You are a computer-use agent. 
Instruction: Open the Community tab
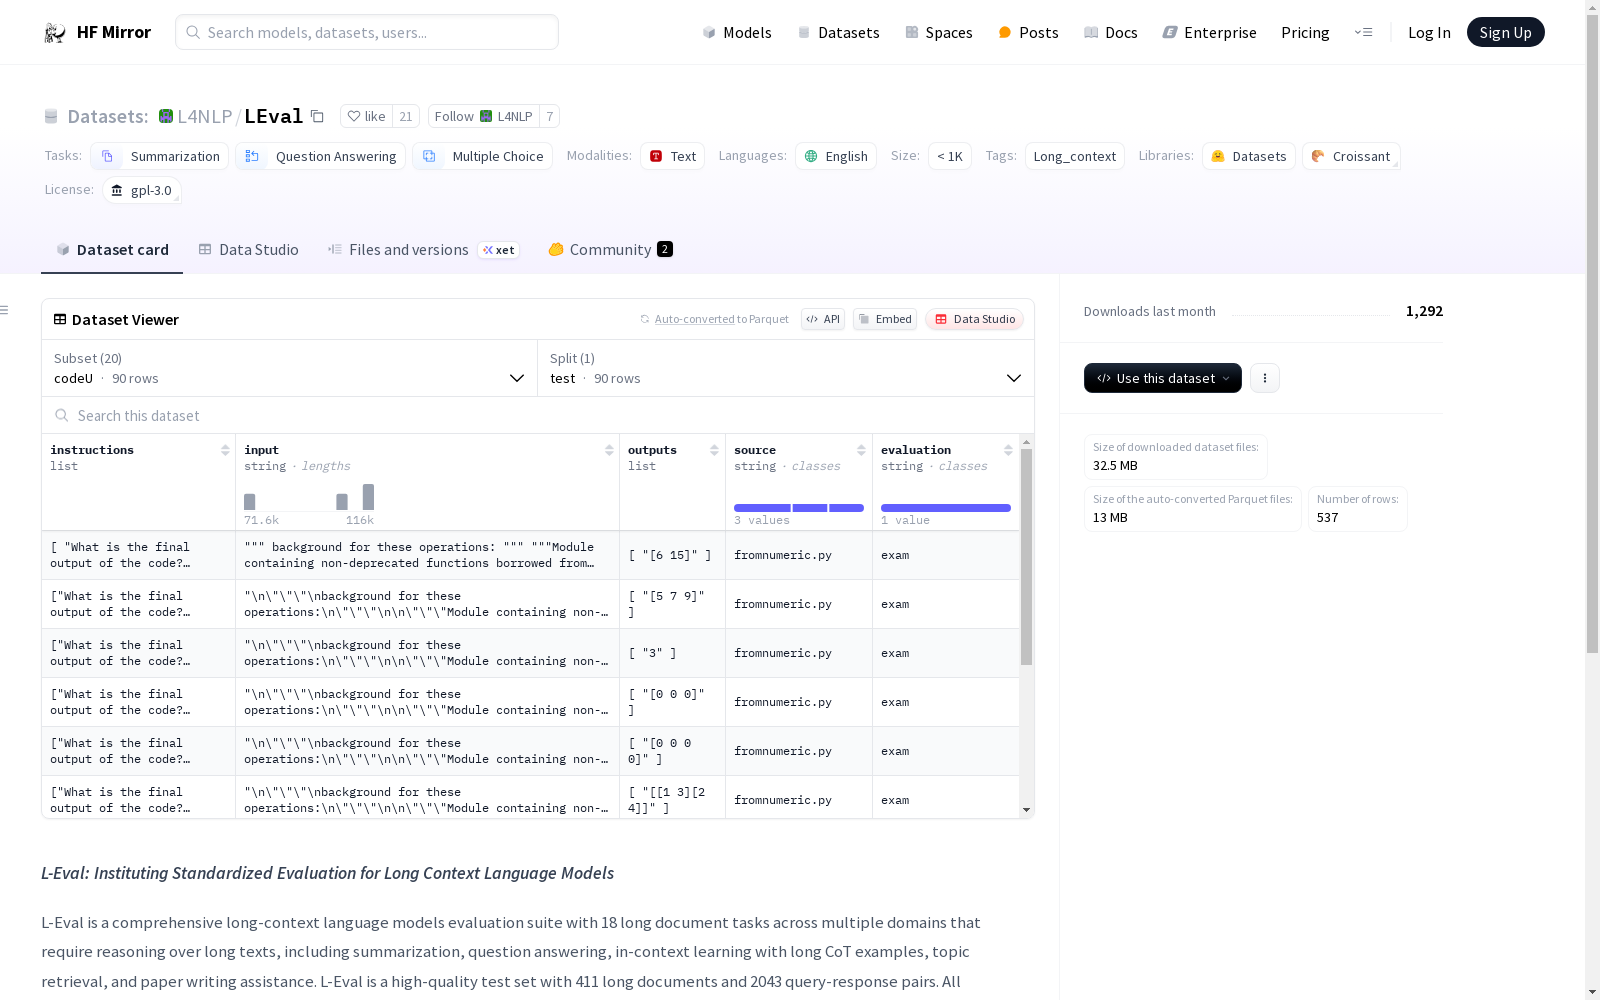610,250
